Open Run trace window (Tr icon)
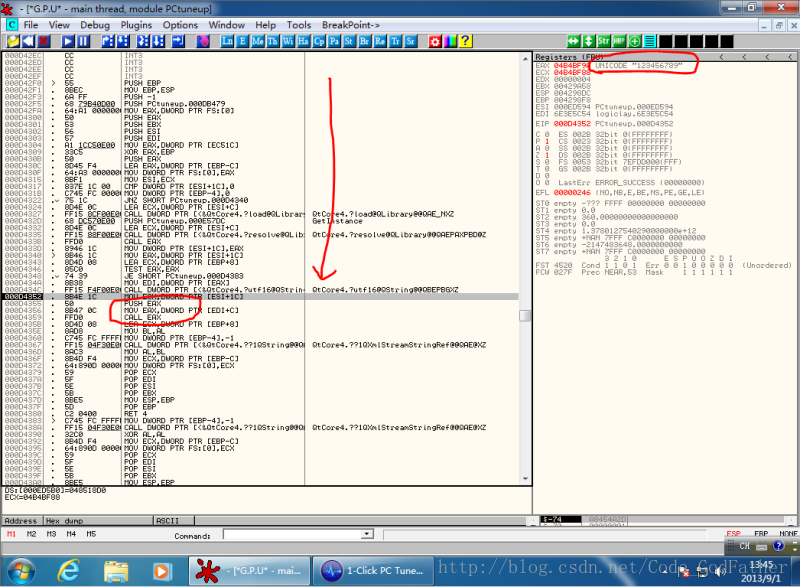 [x=395, y=41]
